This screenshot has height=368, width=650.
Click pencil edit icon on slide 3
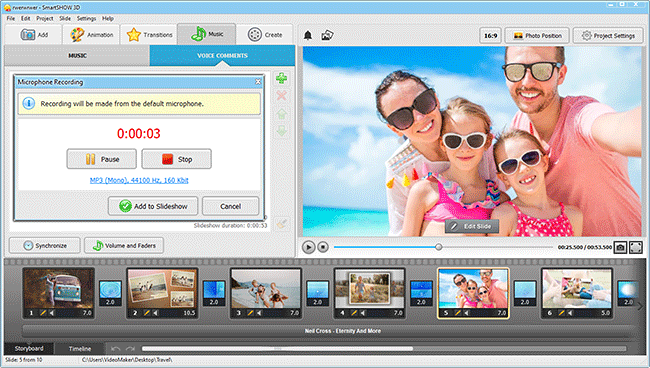250,313
